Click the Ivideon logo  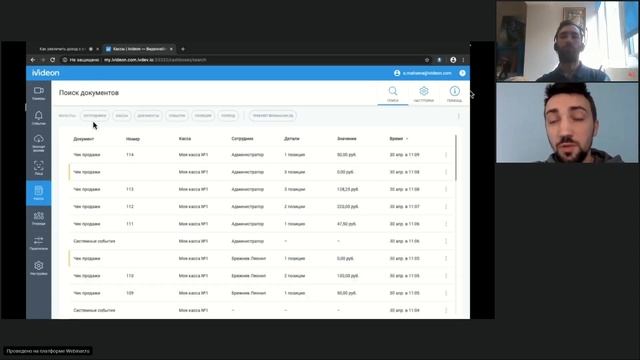[x=46, y=73]
